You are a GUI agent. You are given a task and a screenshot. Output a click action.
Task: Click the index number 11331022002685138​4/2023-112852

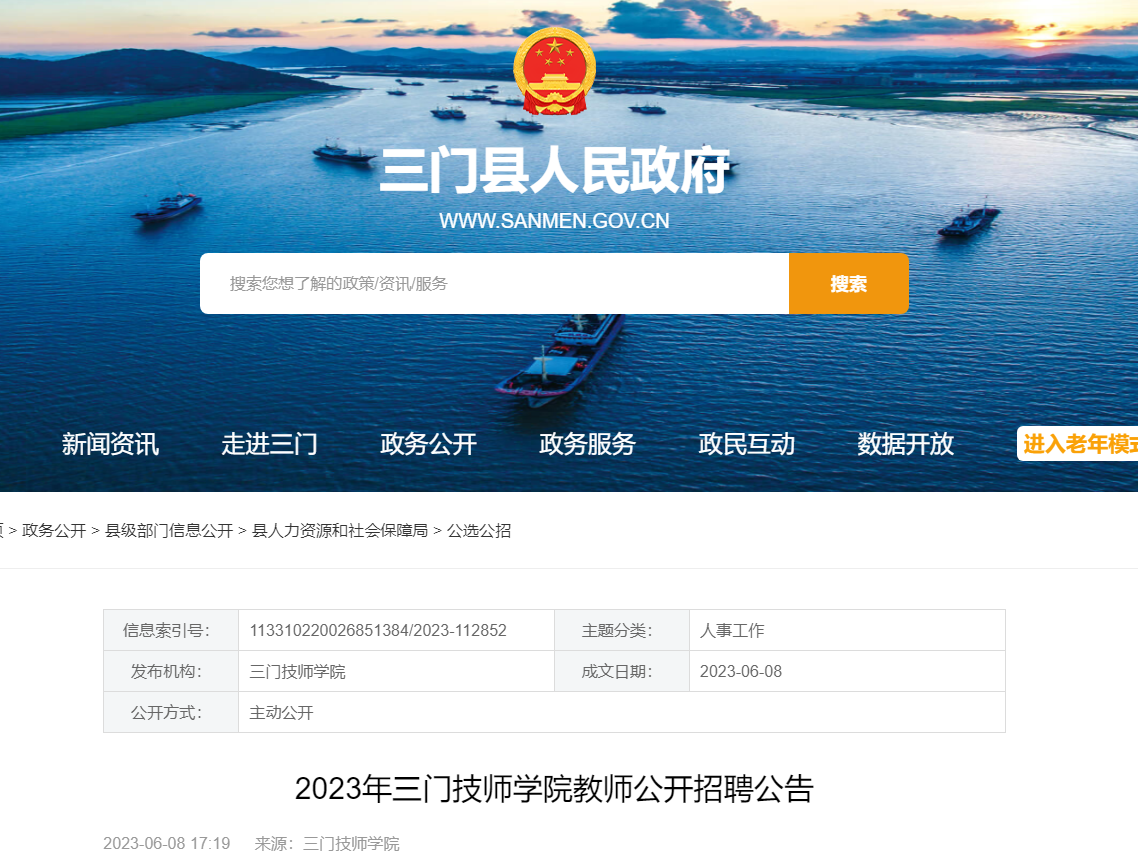378,630
